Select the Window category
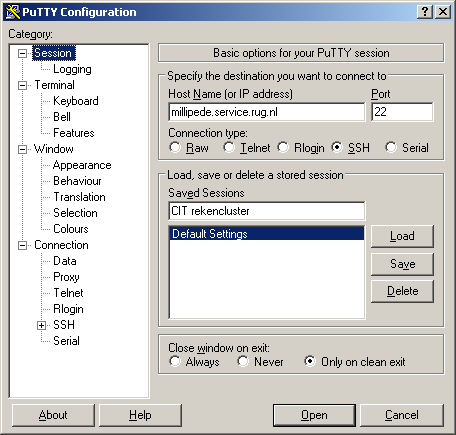The image size is (456, 435). [54, 149]
